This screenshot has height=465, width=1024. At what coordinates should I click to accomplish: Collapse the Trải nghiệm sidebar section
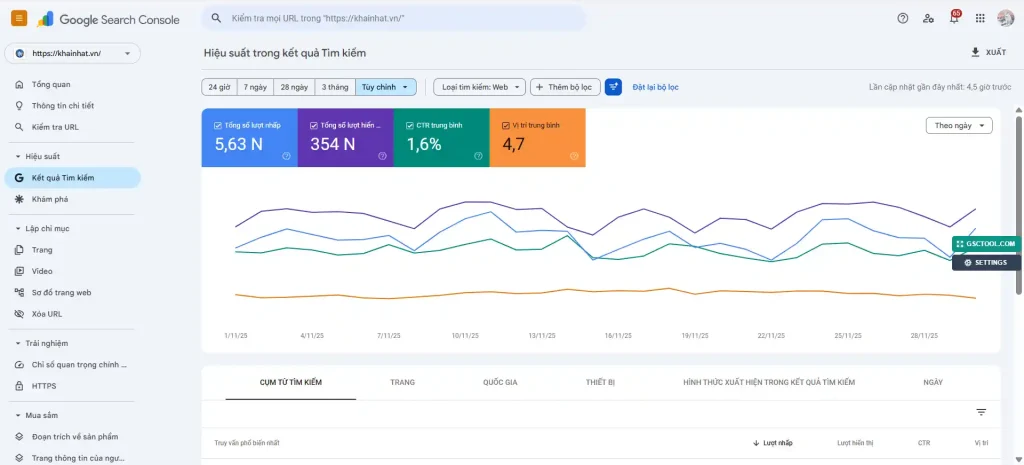coord(18,344)
